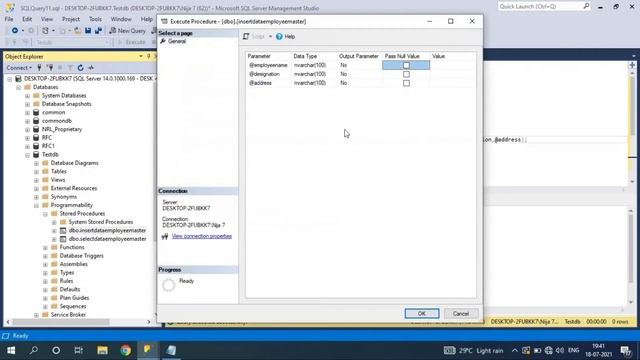Select dbo.selectdataemployeemaster stored procedure
640x360 pixels.
click(x=107, y=239)
